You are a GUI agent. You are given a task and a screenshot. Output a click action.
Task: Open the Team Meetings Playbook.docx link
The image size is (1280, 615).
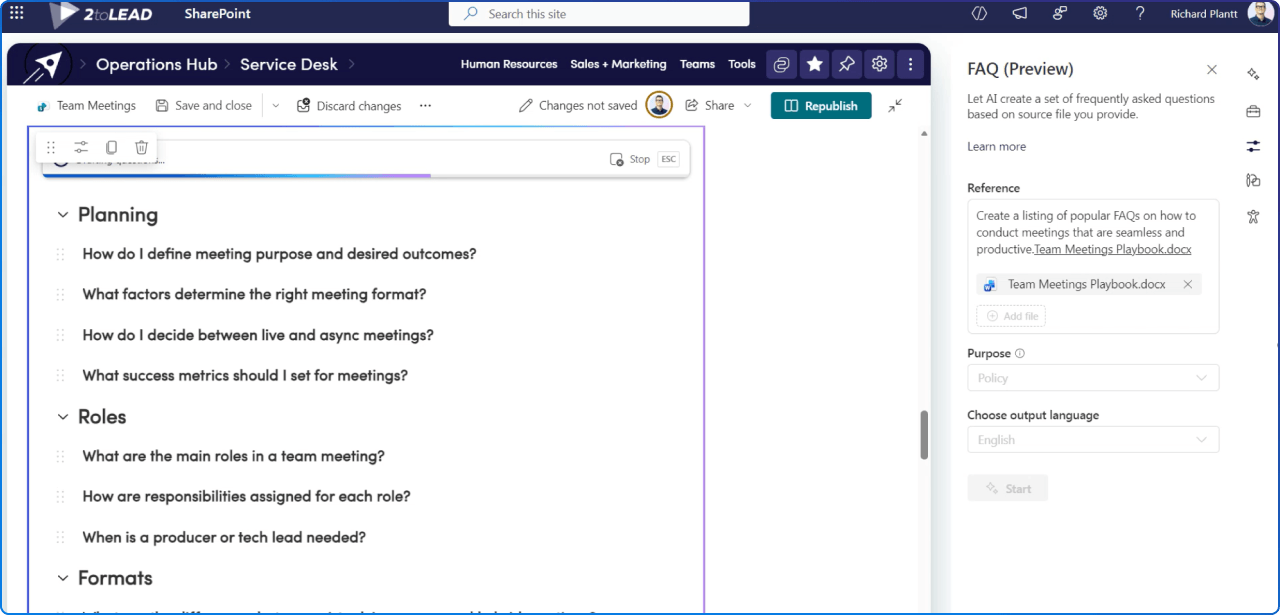pos(1112,249)
